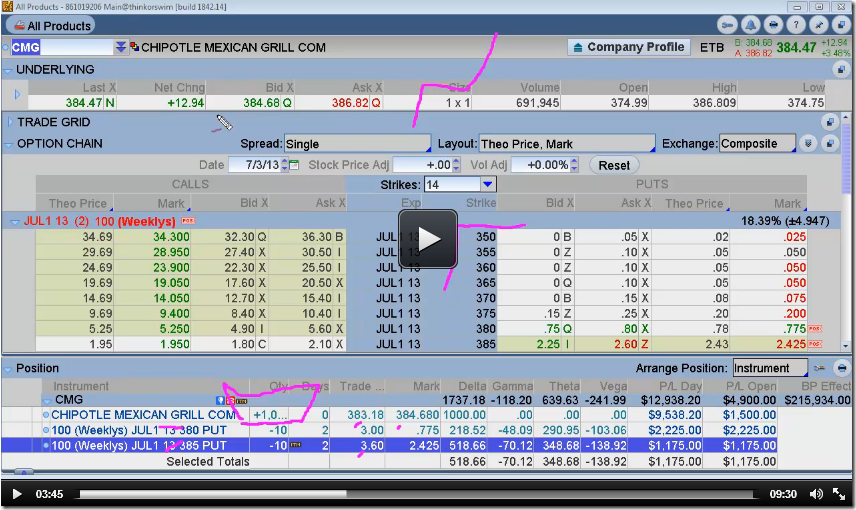Screen dimensions: 856x510
Task: Click the Position panel menu icon
Action: [842, 369]
